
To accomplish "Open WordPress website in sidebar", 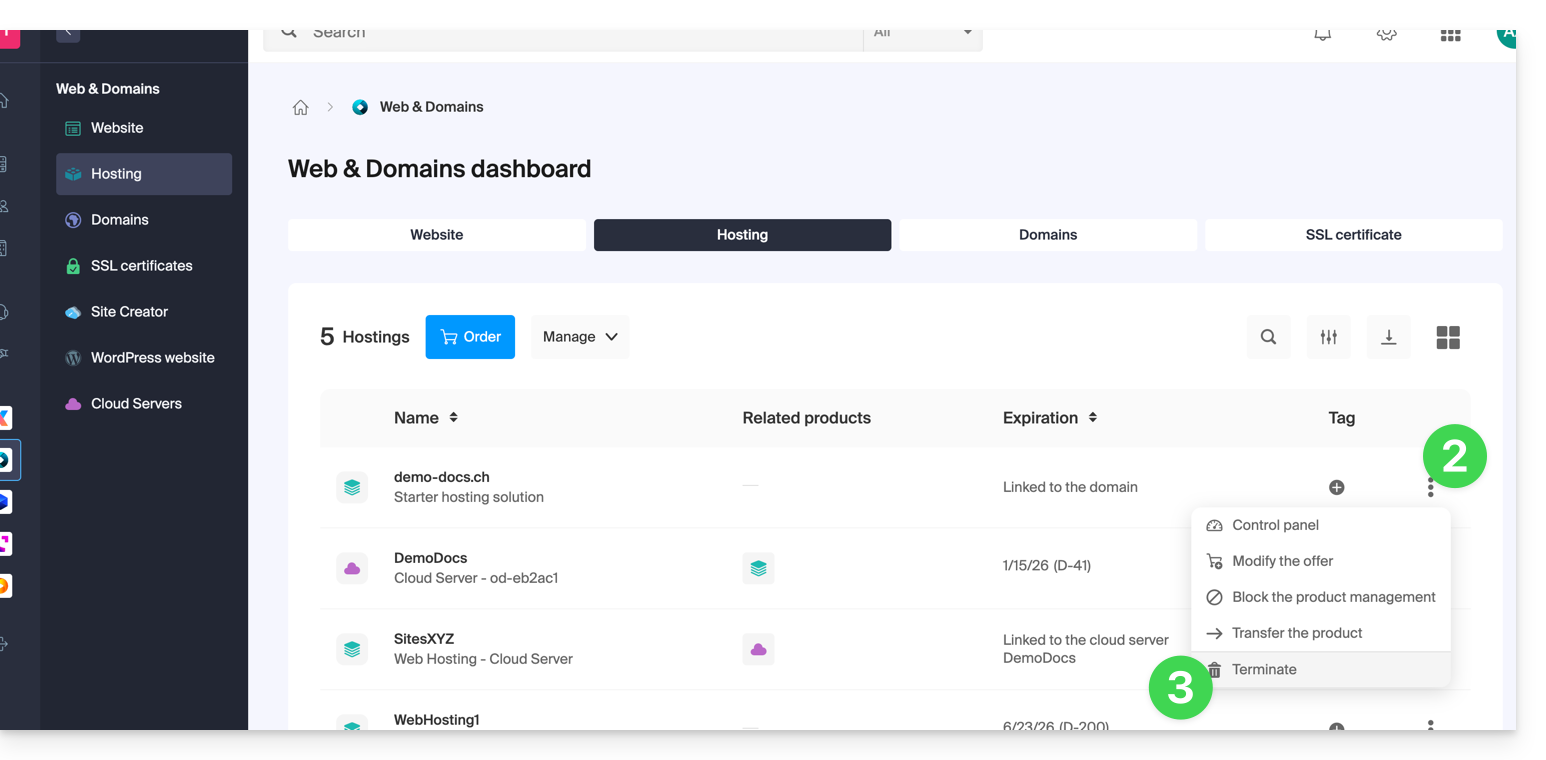I will (152, 358).
